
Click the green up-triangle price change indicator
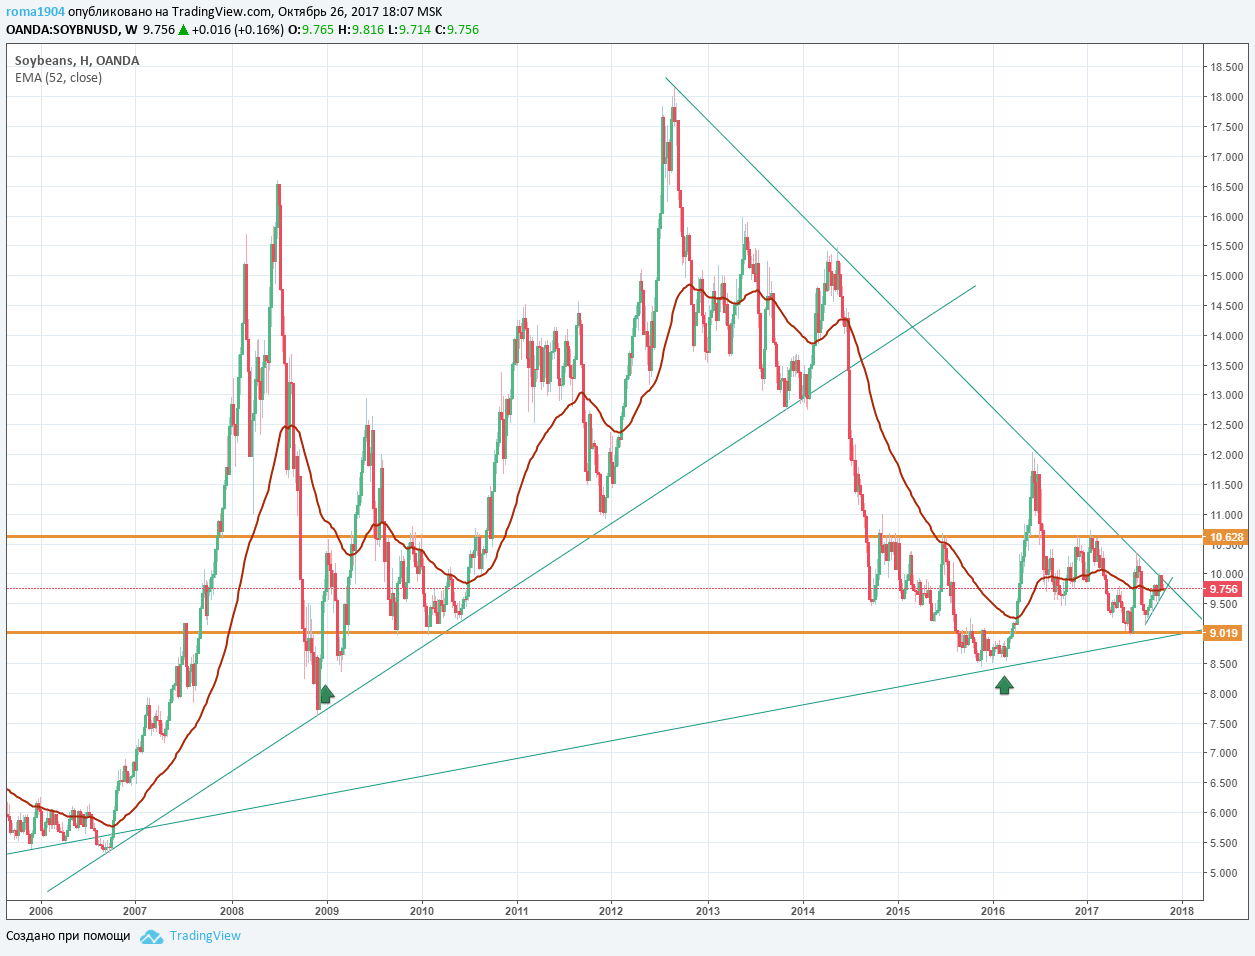(x=183, y=30)
